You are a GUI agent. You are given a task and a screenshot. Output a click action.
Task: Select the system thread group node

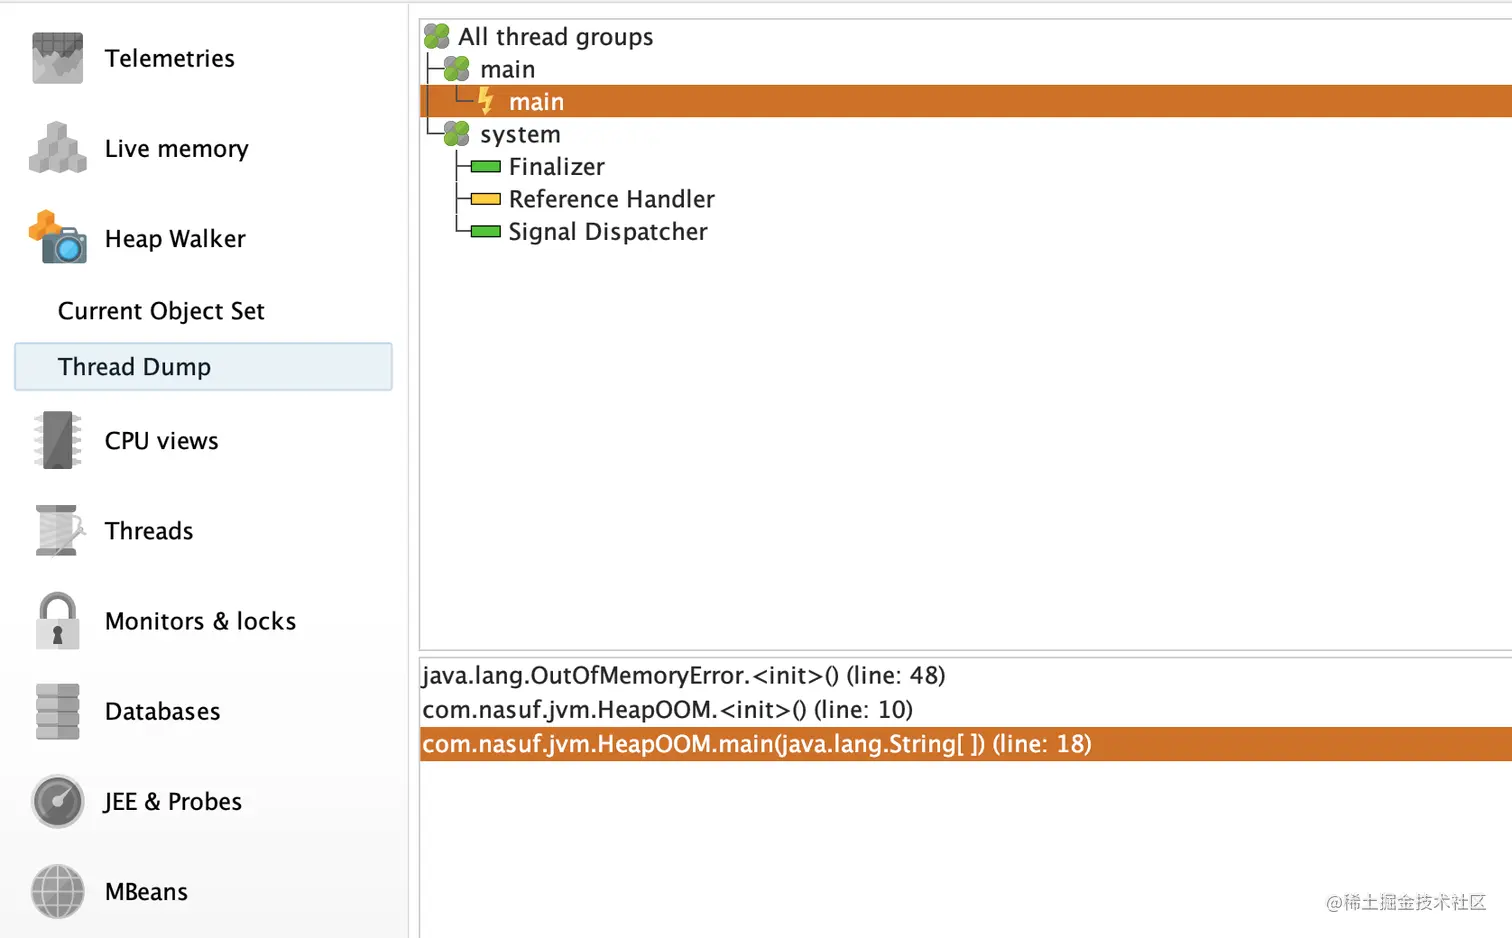click(x=520, y=134)
